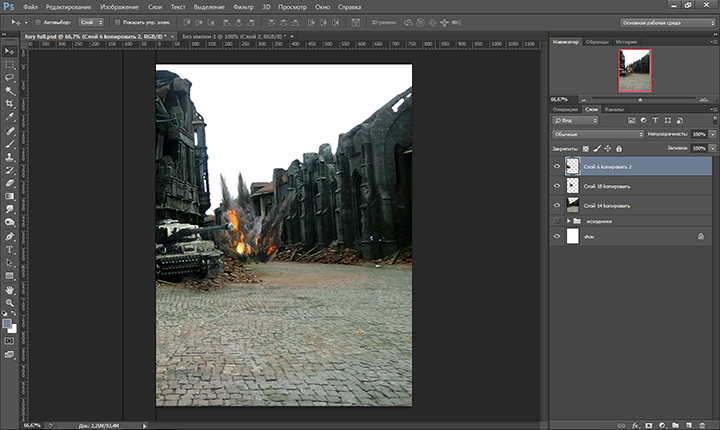Open the blend mode Обычные dropdown
Screen dimensions: 720x430
[598, 134]
